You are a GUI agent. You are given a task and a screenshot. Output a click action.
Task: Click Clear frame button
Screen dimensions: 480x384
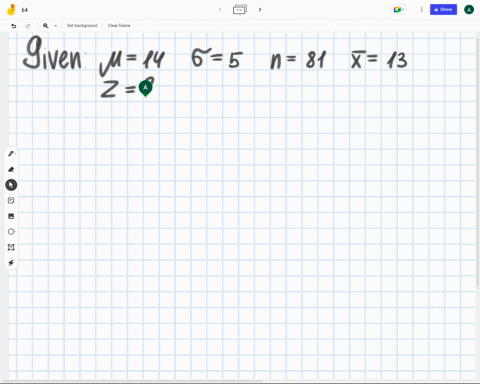[x=119, y=25]
